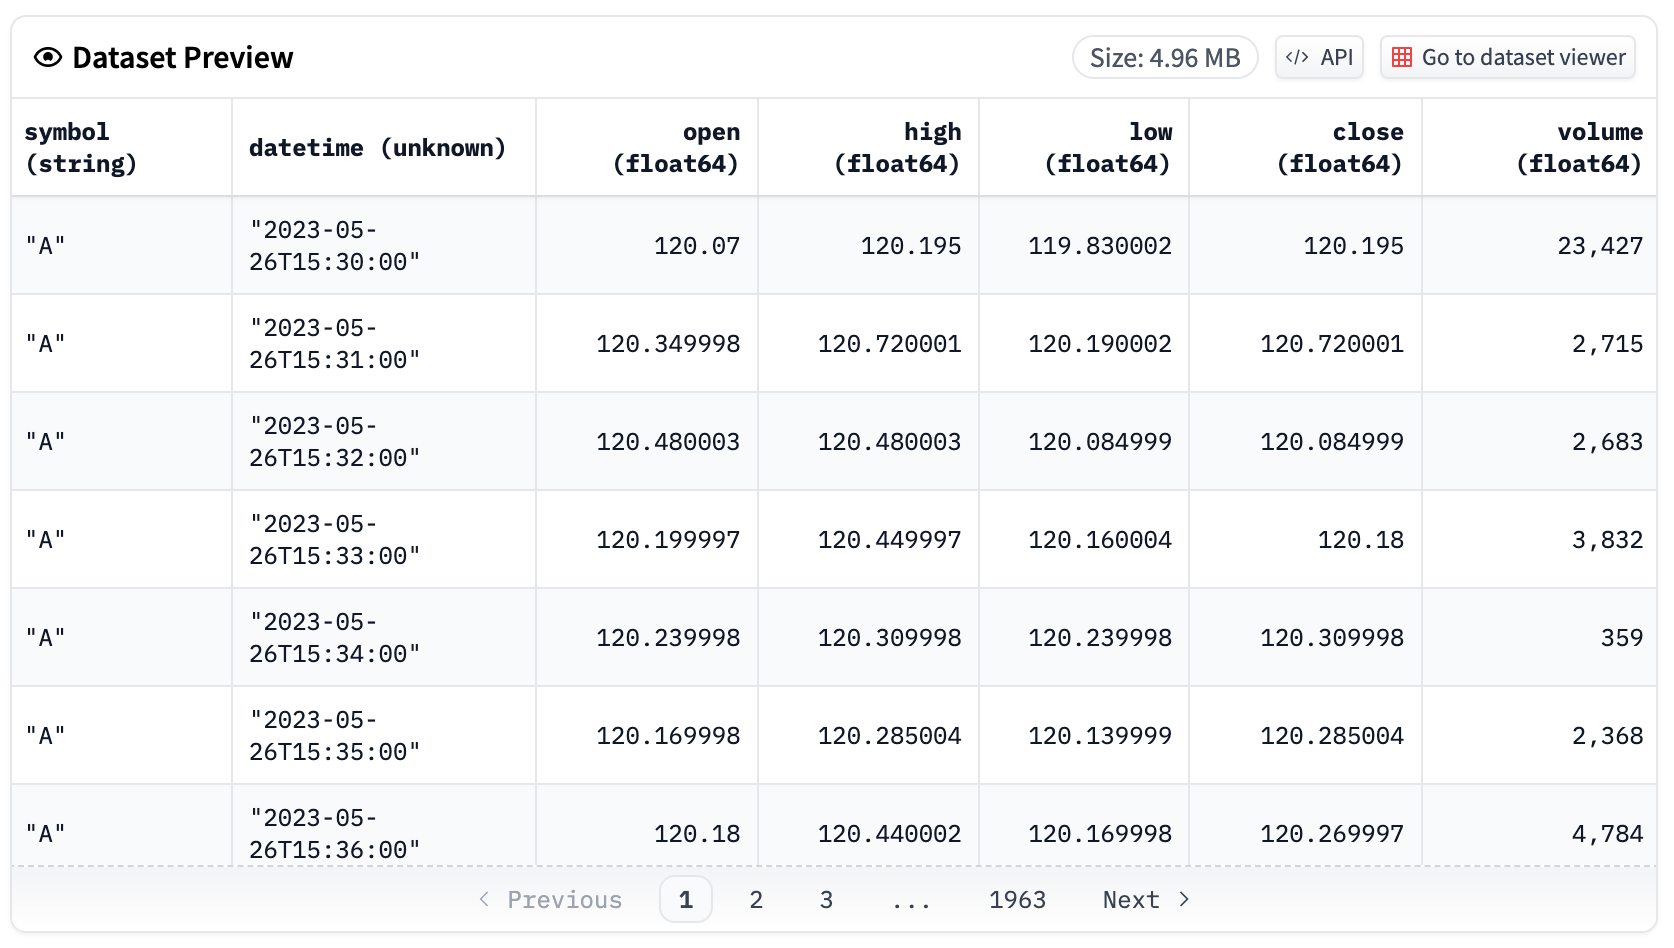Open page 3 of the dataset
This screenshot has height=948, width=1674.
coord(826,899)
